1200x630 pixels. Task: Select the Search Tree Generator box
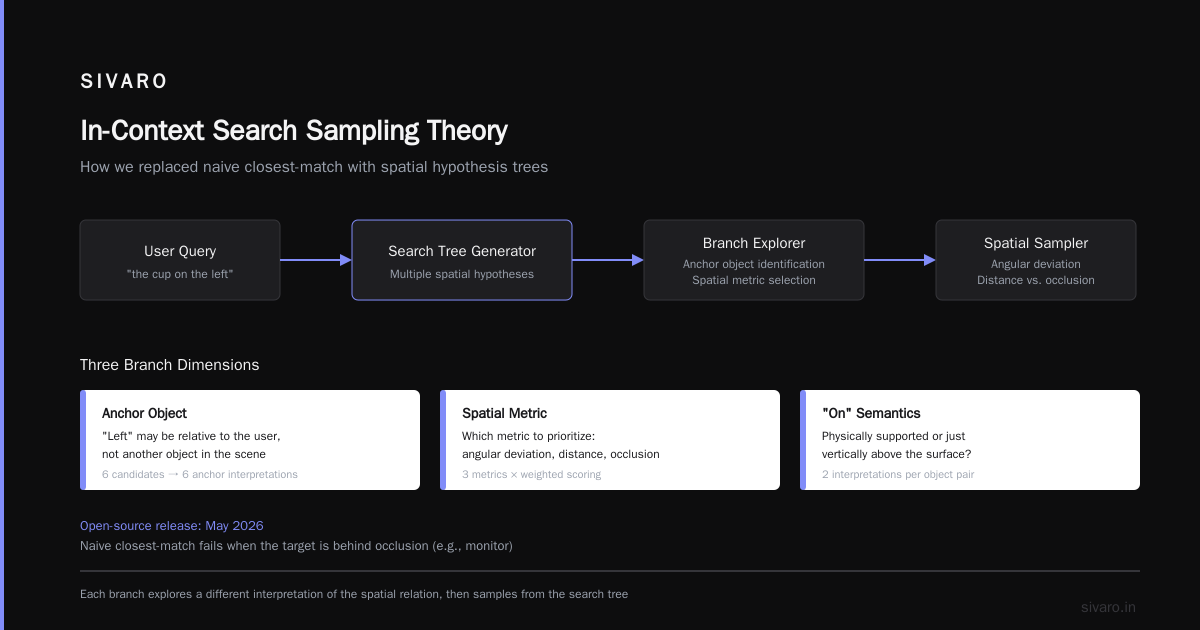pos(462,260)
